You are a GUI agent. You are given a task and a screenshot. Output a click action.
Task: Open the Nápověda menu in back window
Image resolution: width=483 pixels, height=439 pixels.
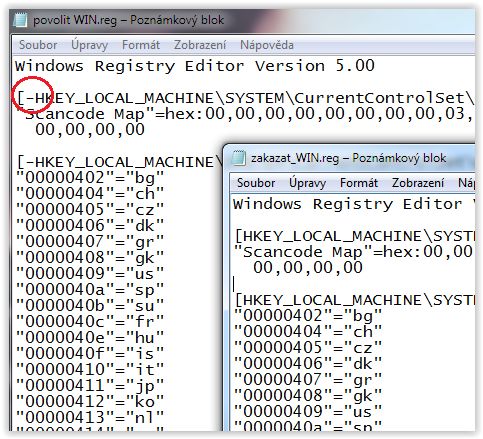(267, 45)
